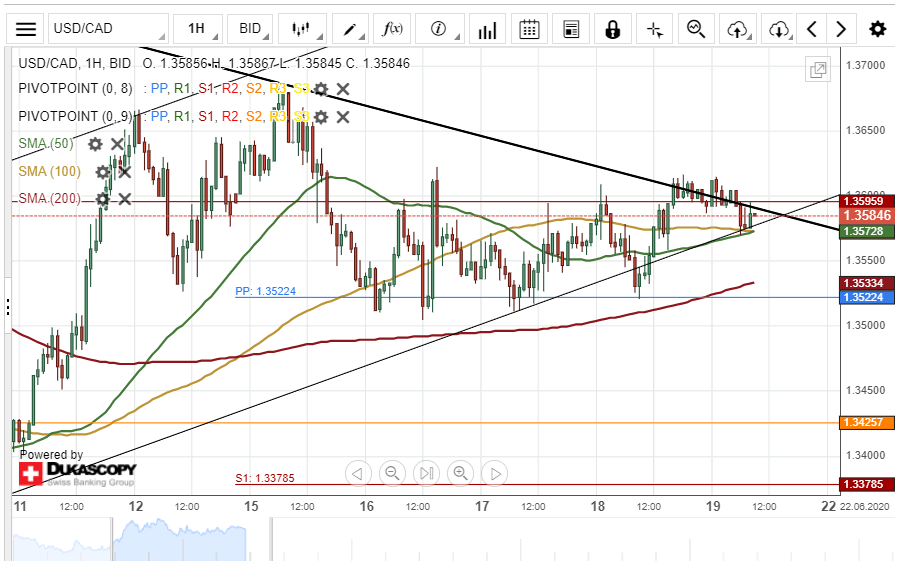Toggle the crosshair cursor tool
Image resolution: width=902 pixels, height=569 pixels.
coord(654,29)
